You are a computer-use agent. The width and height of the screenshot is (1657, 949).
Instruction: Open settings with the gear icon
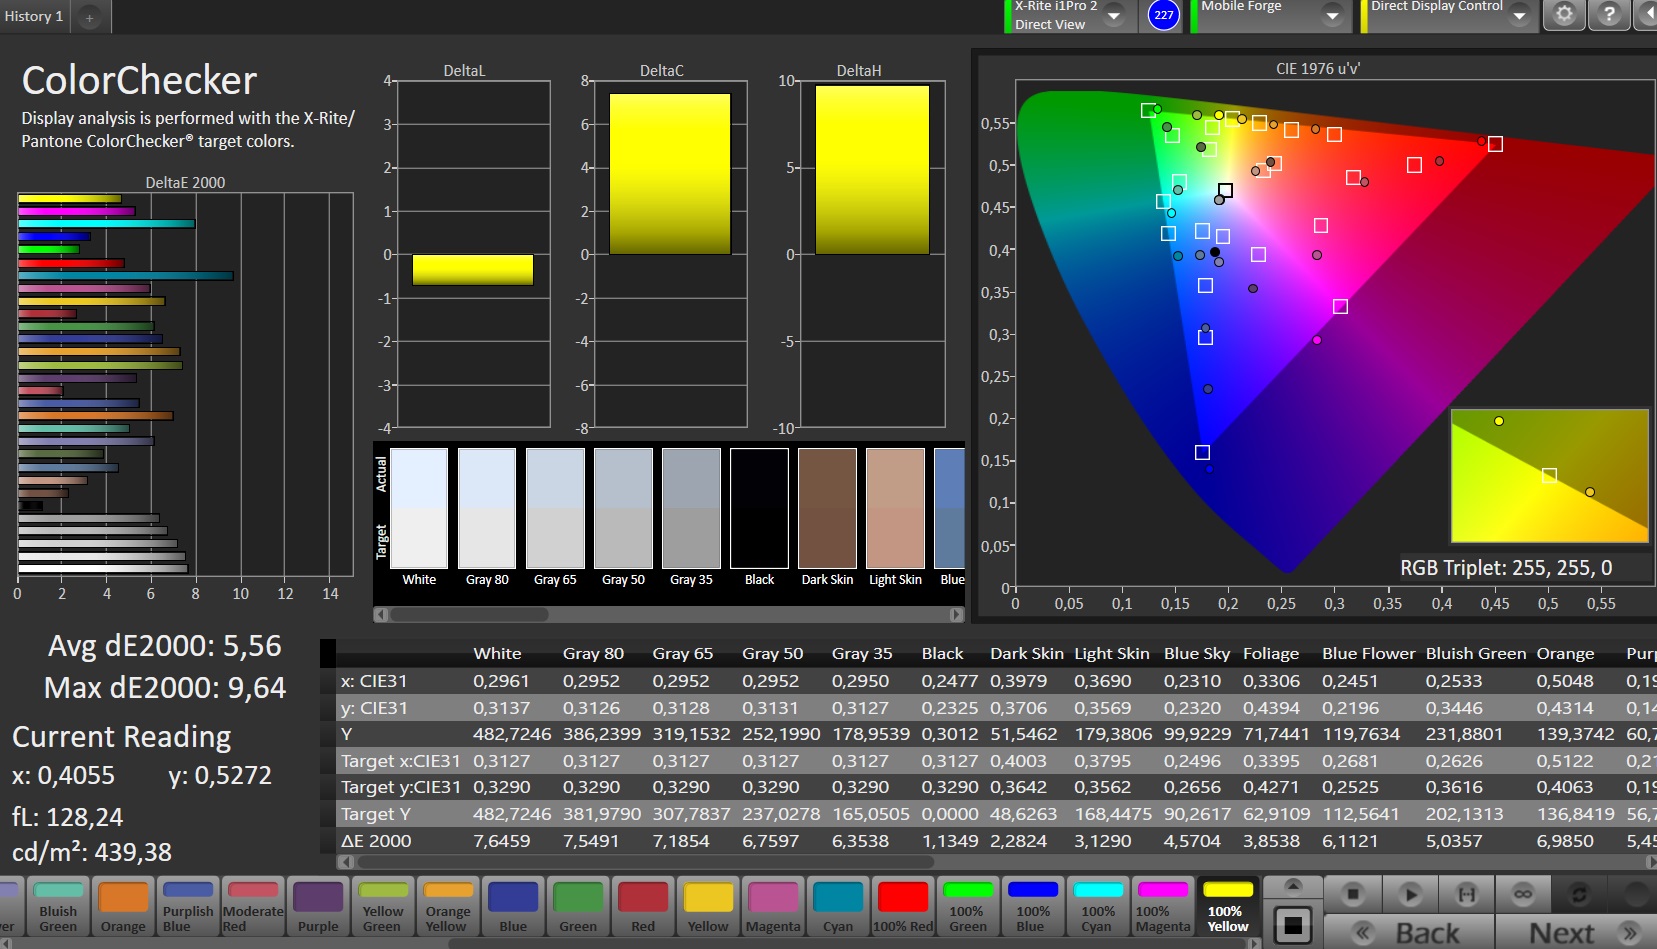tap(1564, 15)
